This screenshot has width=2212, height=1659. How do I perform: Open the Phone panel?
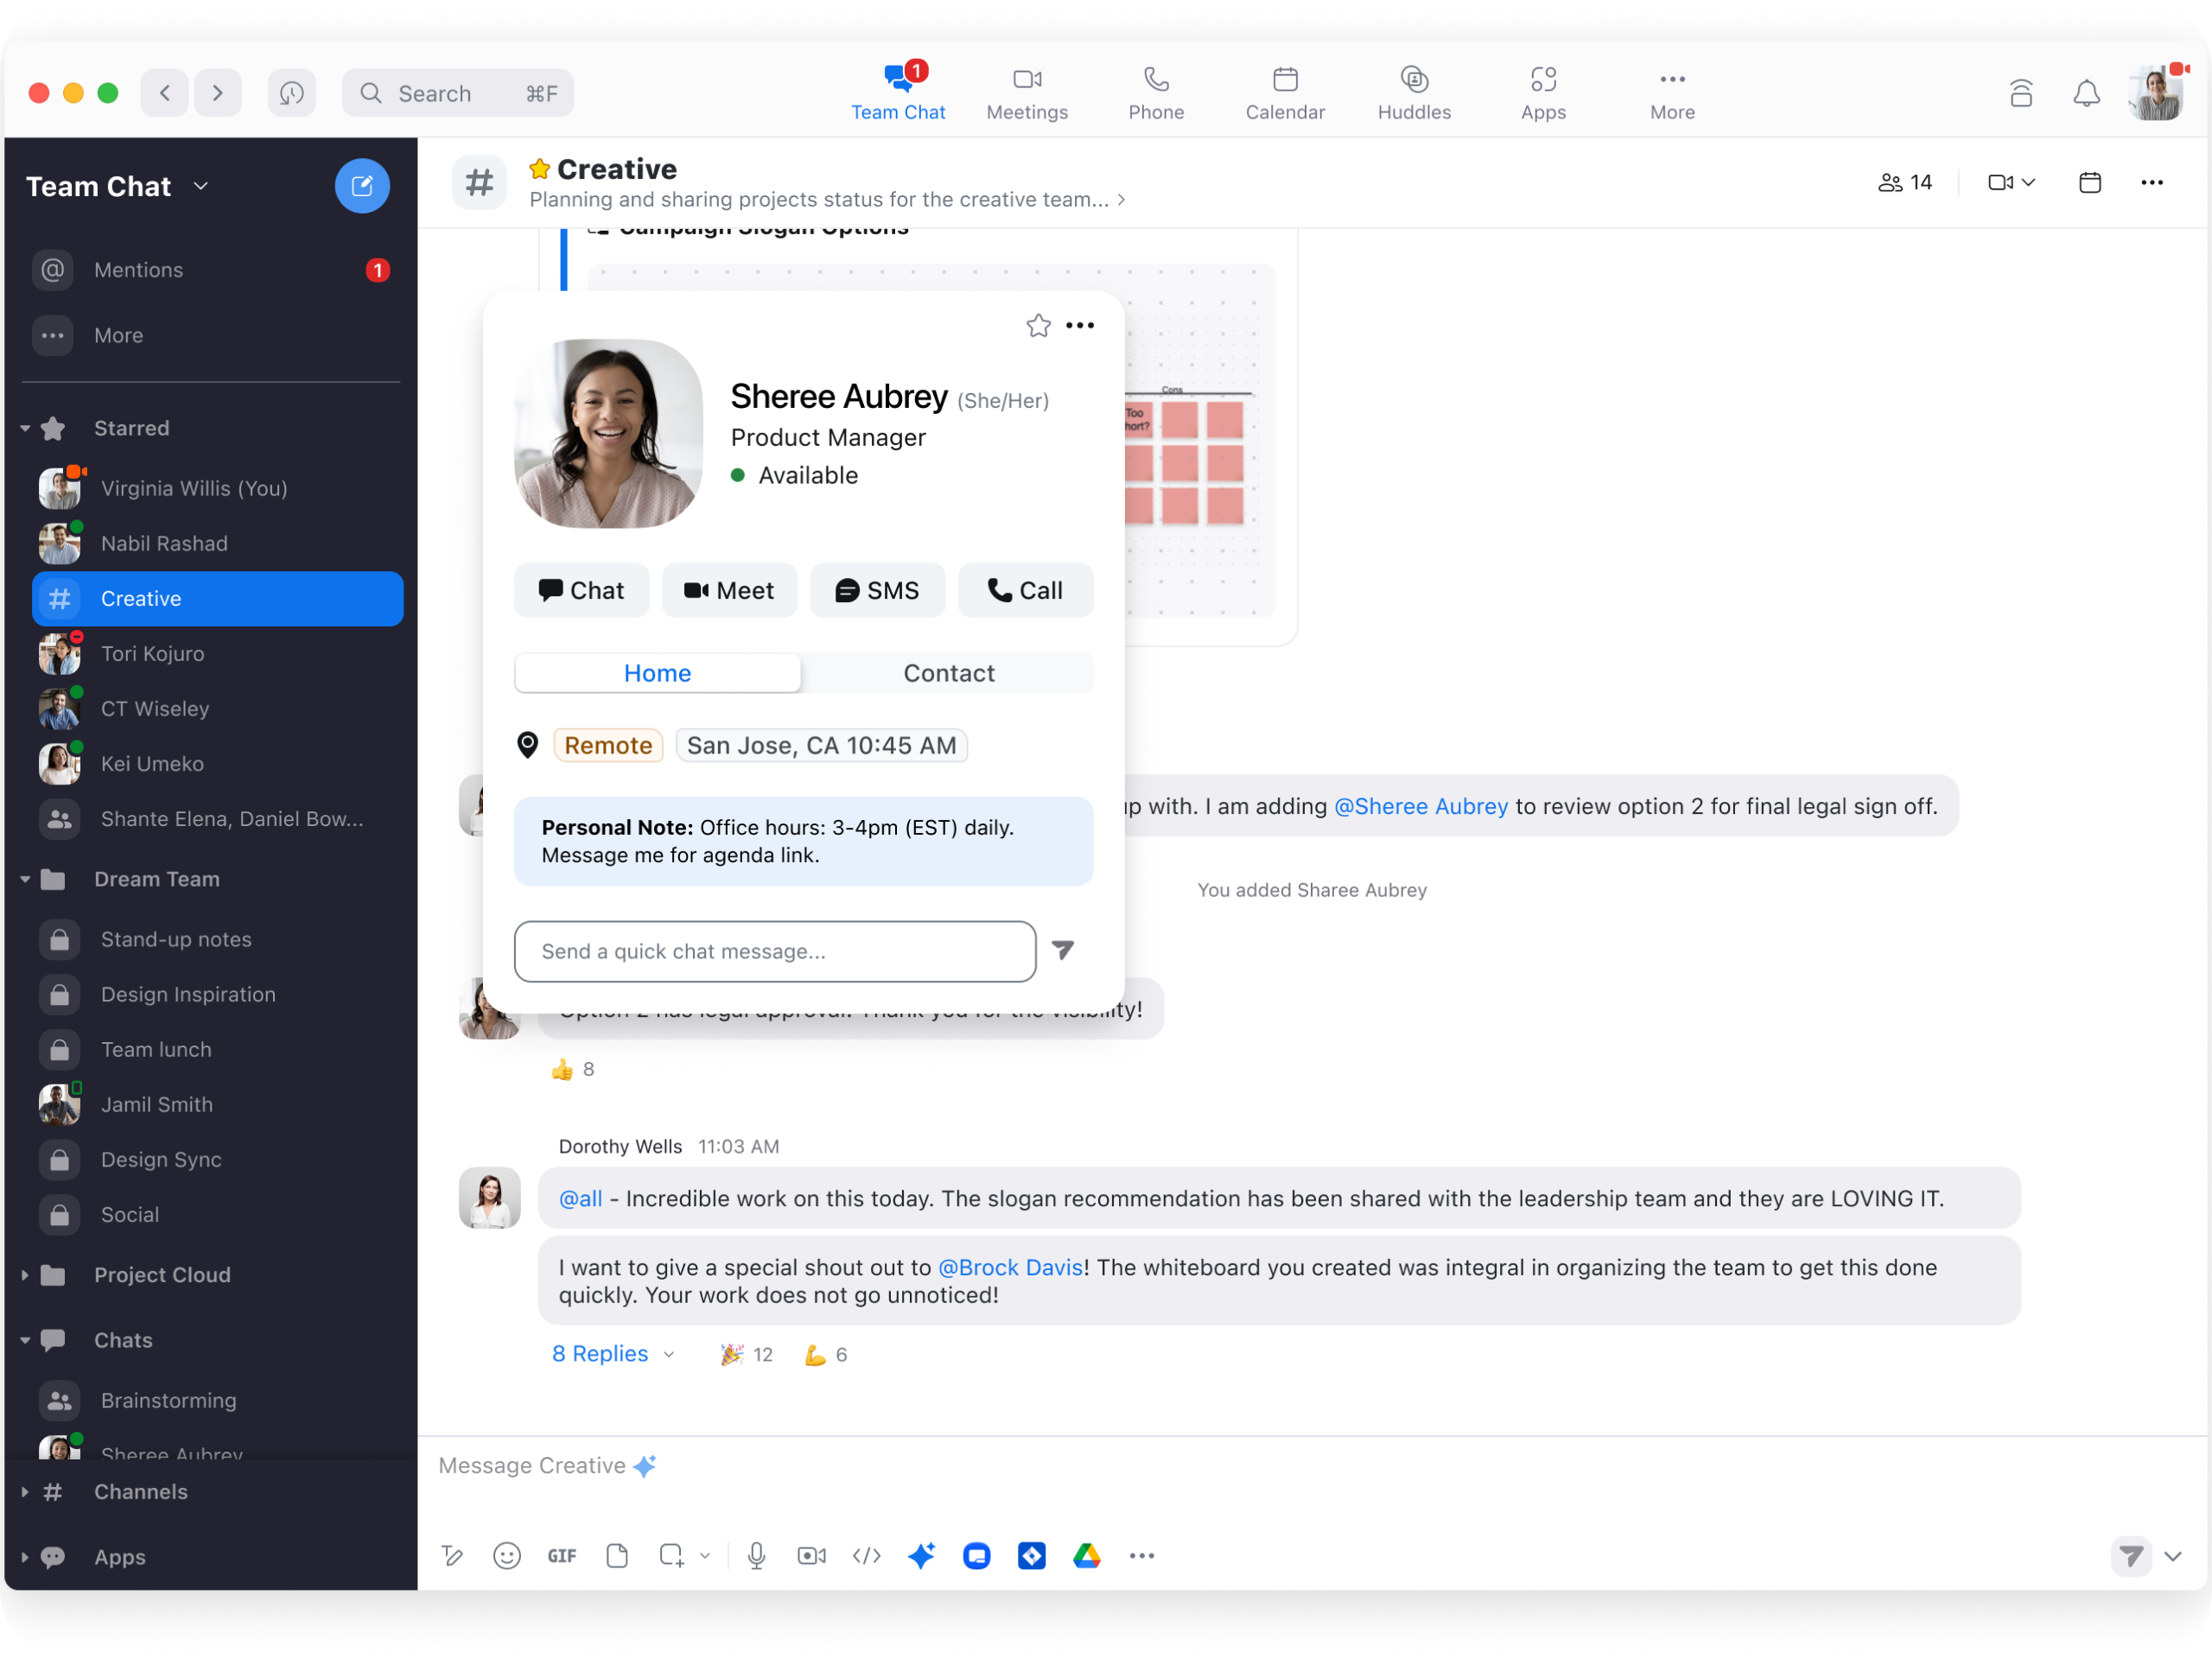[1156, 92]
